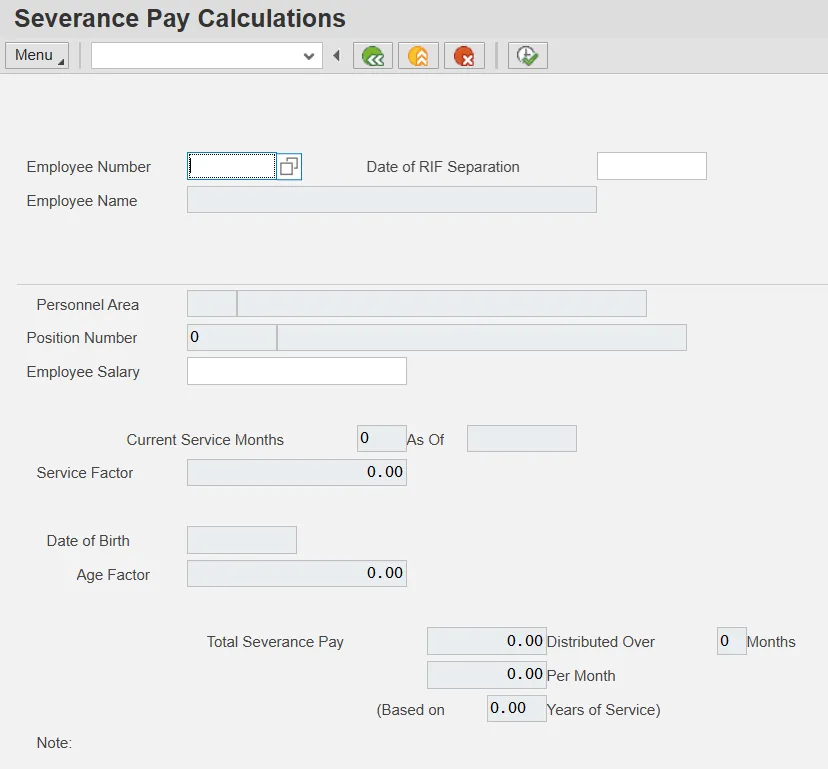Click the Employee Salary input field
This screenshot has width=828, height=769.
tap(296, 371)
